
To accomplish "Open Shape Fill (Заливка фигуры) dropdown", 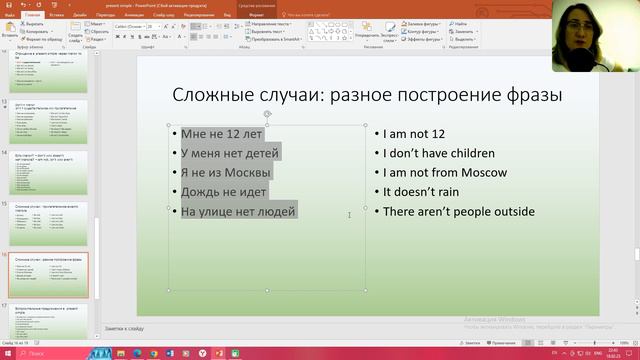I will [421, 24].
